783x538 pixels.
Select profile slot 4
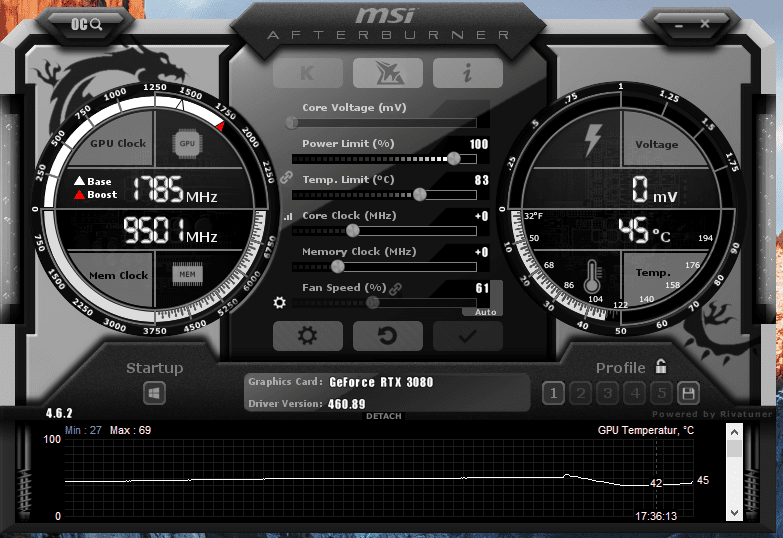pos(635,393)
